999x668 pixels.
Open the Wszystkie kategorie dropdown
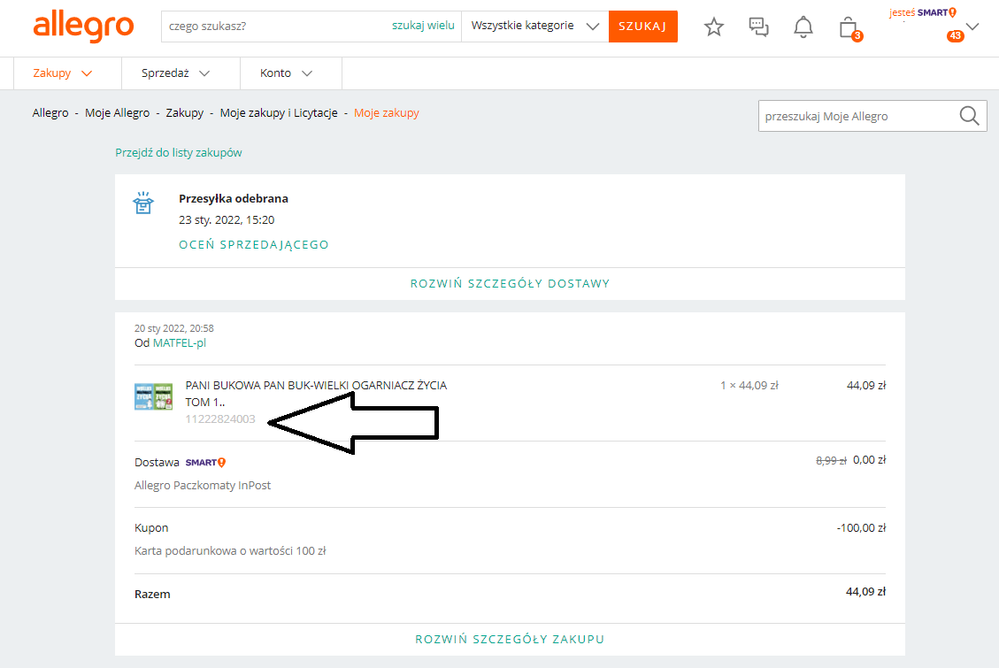point(535,26)
